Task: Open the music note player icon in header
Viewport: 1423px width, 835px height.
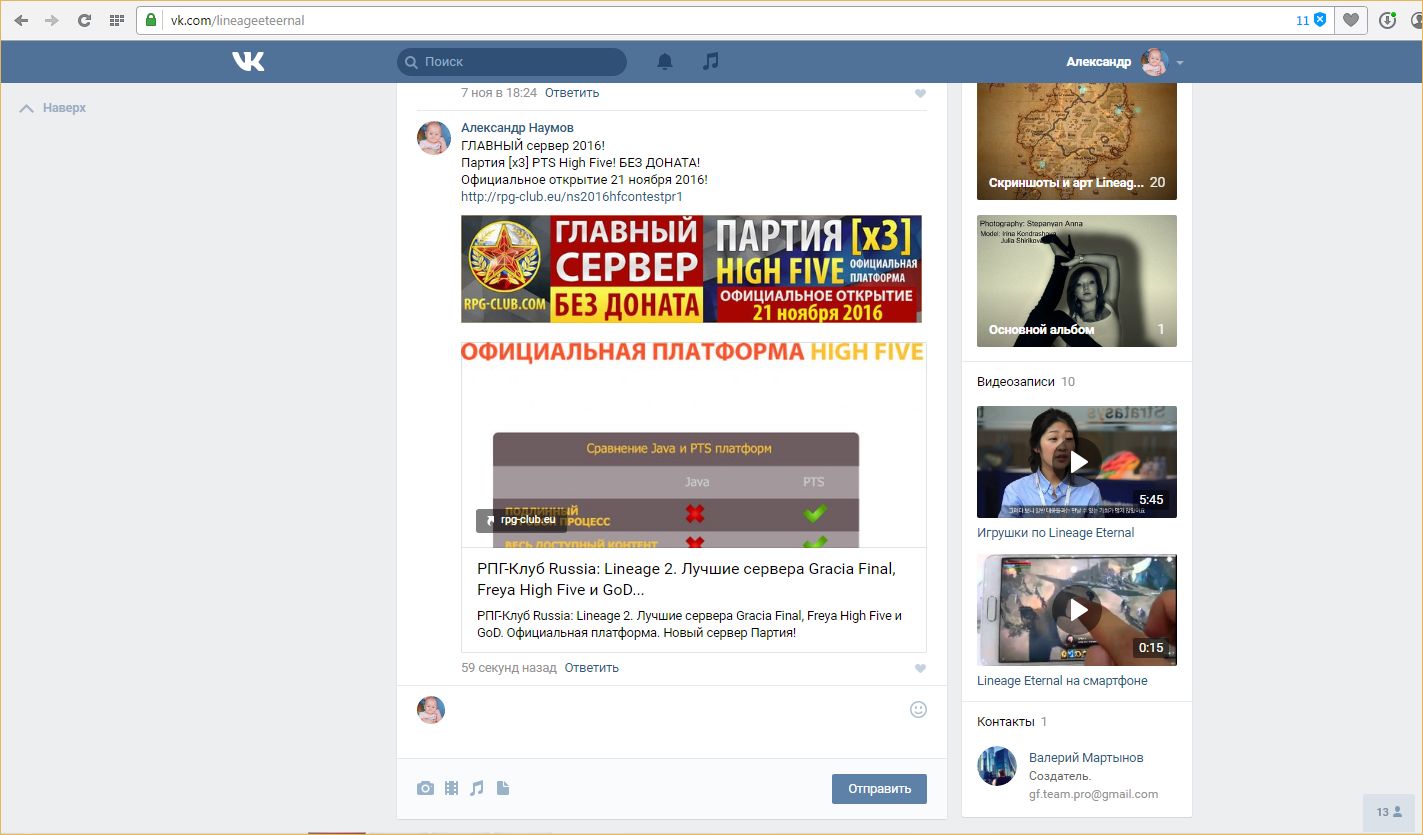Action: point(710,62)
